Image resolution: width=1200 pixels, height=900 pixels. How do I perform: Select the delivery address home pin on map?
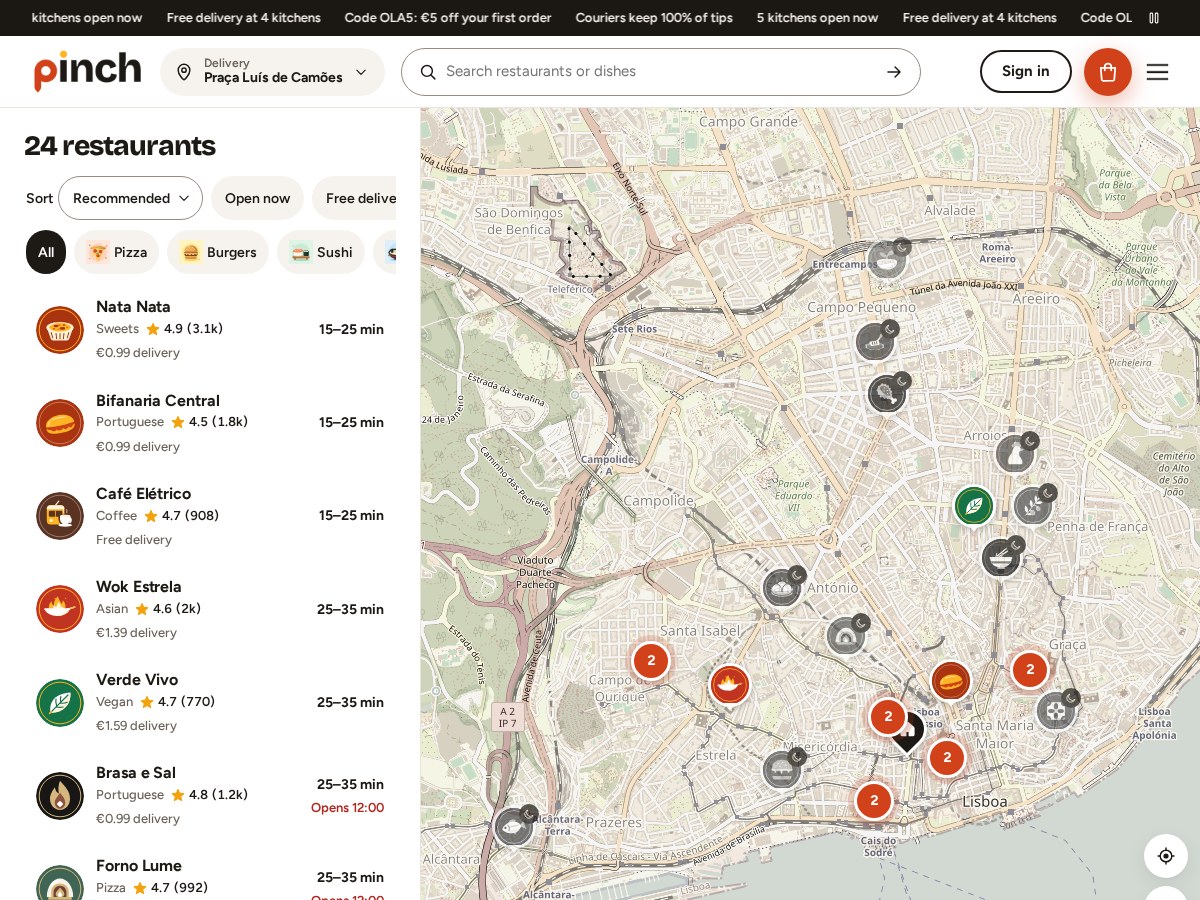(906, 731)
